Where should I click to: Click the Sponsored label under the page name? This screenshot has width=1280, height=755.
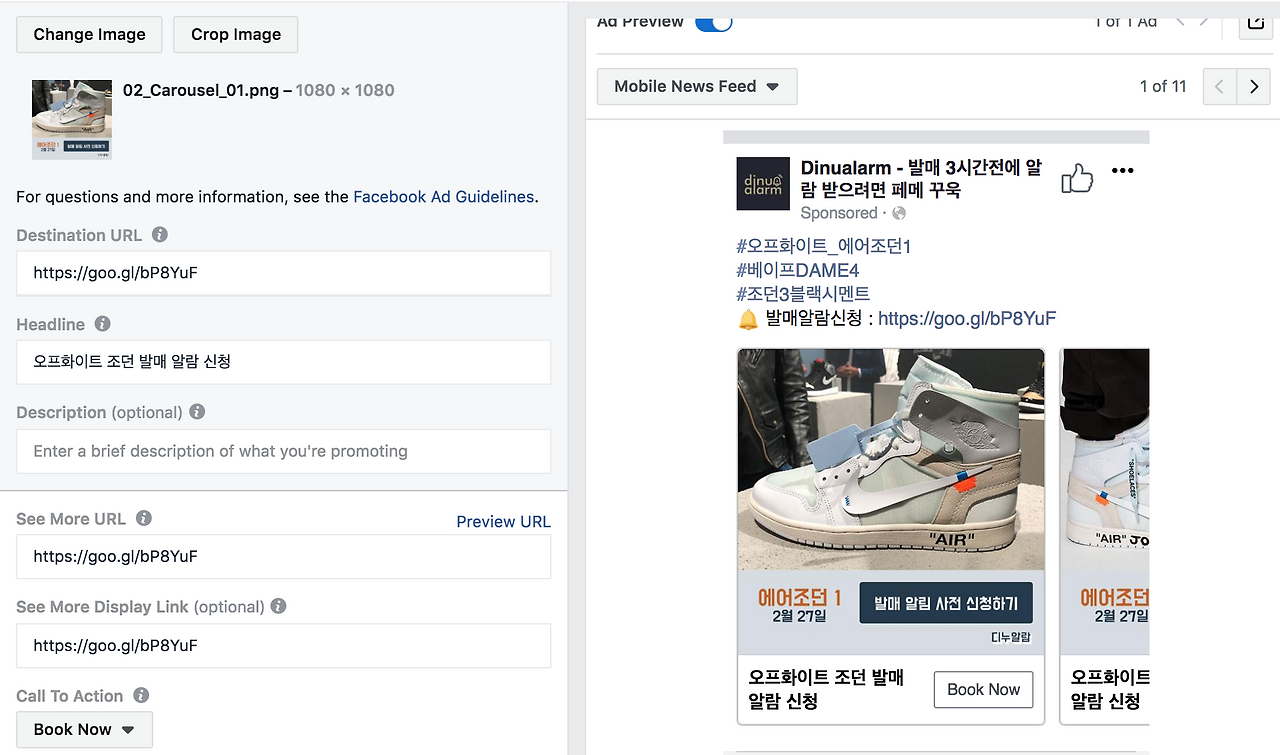tap(839, 213)
